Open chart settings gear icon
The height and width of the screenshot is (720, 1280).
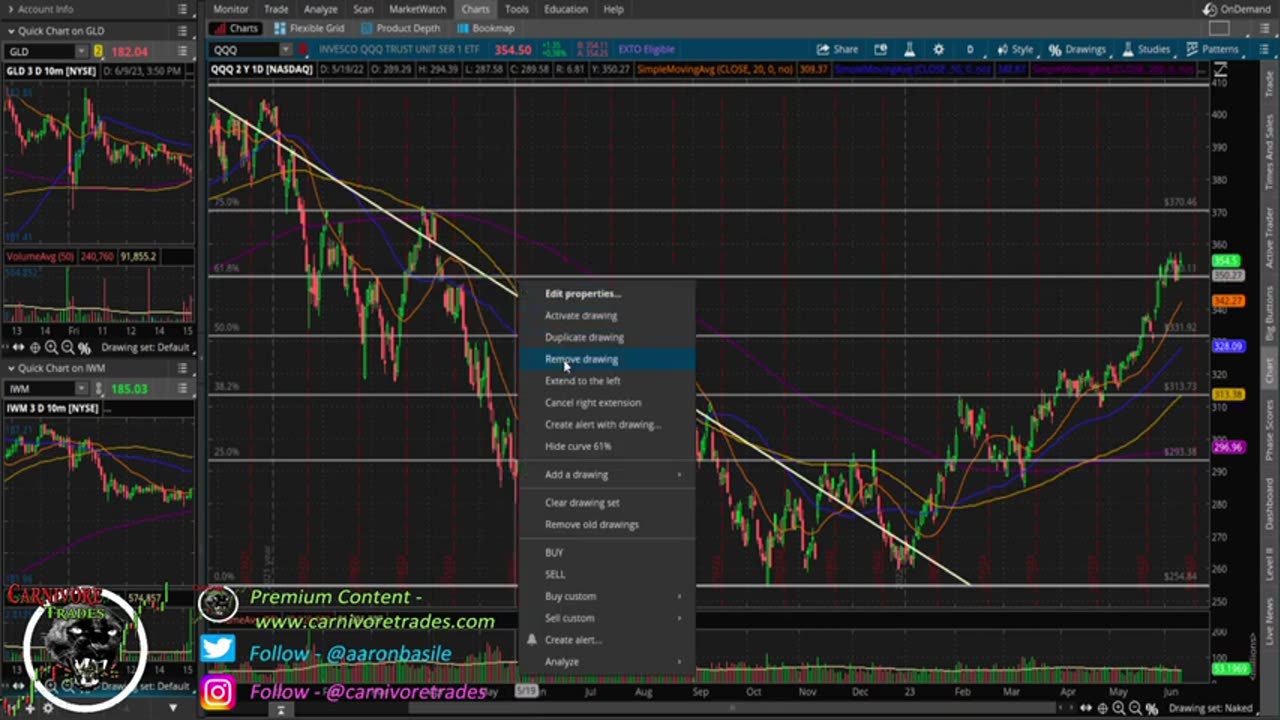[x=938, y=49]
